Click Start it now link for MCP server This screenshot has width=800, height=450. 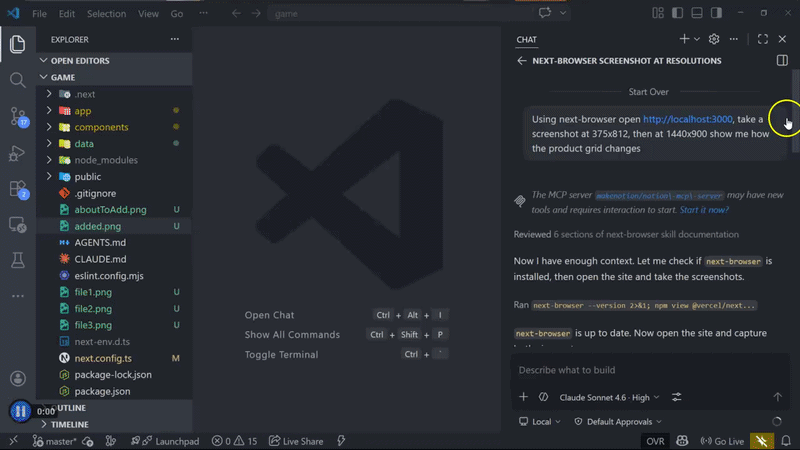point(704,210)
